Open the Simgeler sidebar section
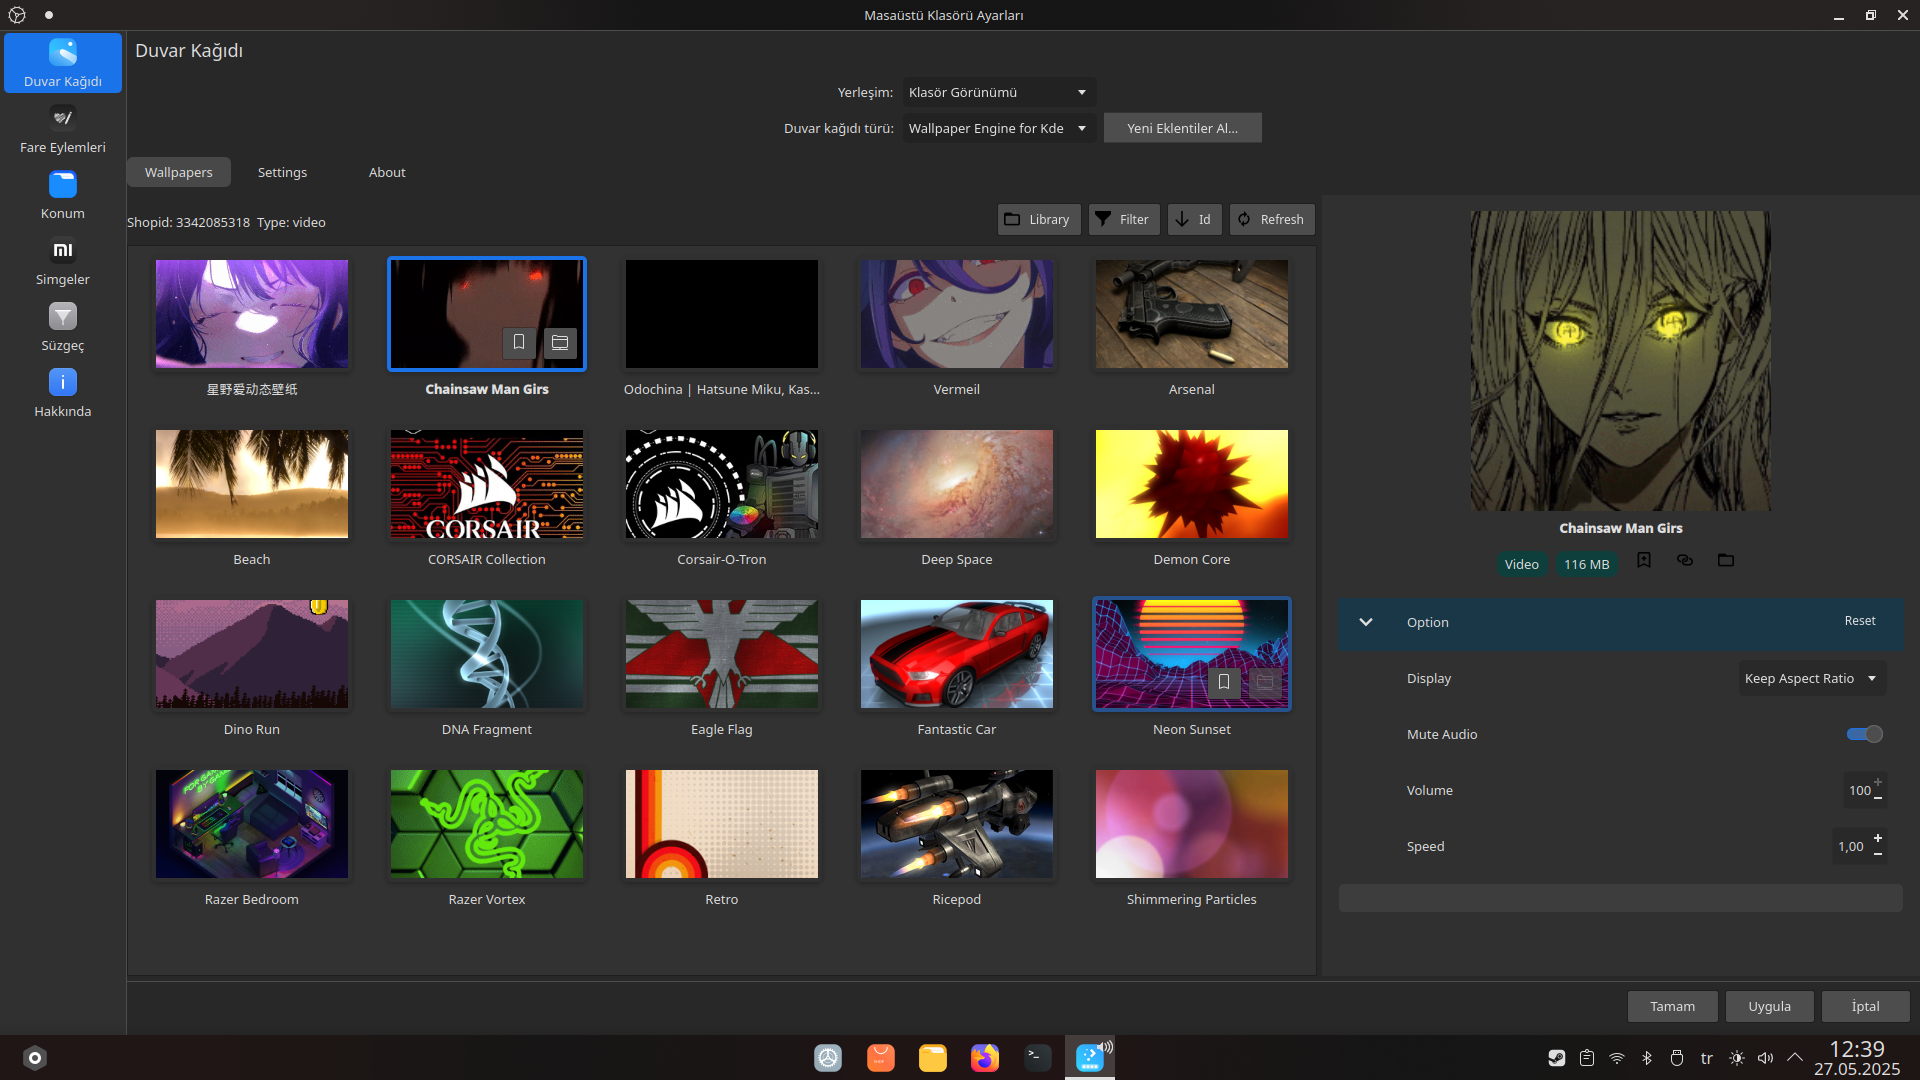Image resolution: width=1920 pixels, height=1080 pixels. click(62, 262)
